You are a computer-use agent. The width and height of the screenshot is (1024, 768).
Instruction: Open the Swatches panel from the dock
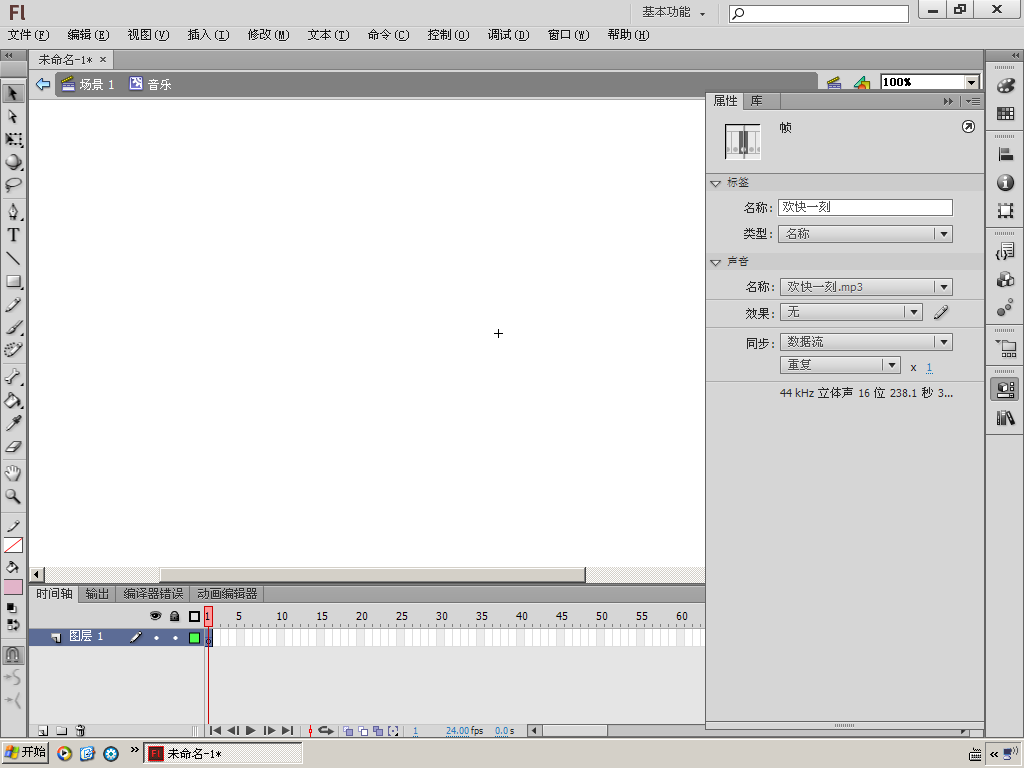click(x=1006, y=114)
